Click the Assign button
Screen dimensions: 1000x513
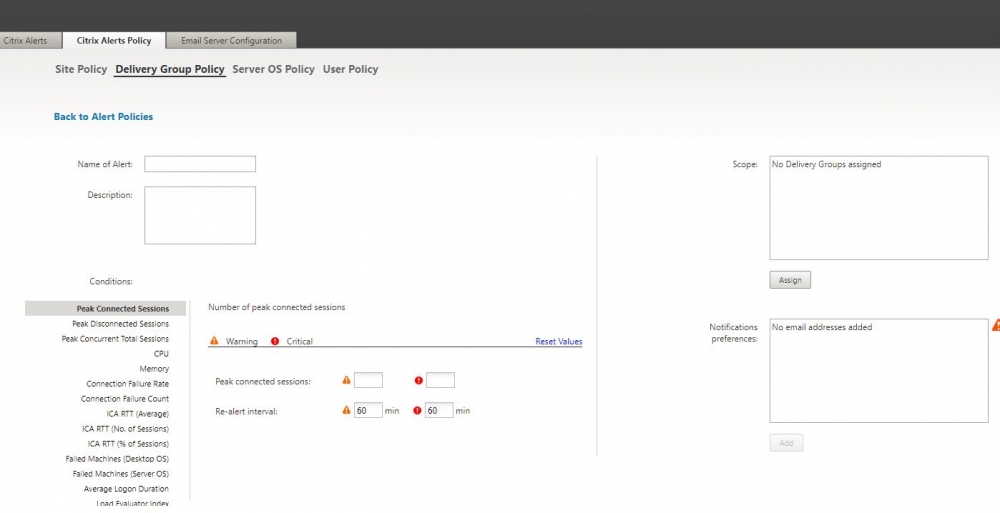click(790, 280)
